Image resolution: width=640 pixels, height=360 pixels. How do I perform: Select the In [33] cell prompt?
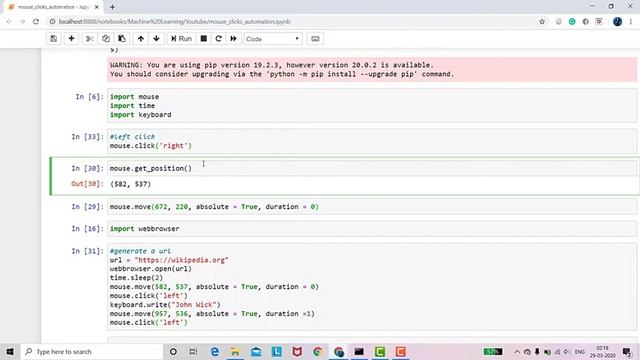[87, 137]
